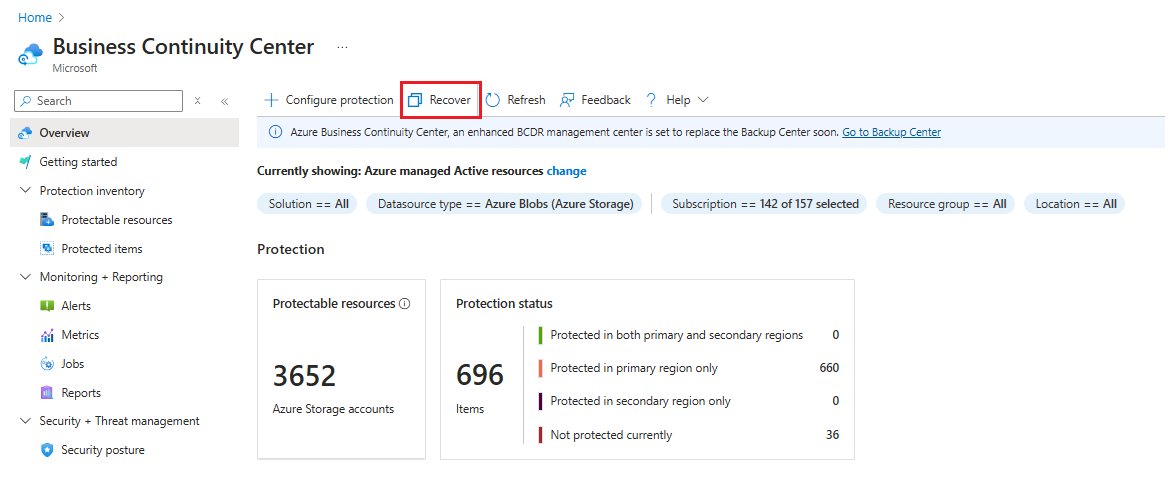
Task: Open the Solution == All filter
Action: pos(308,204)
